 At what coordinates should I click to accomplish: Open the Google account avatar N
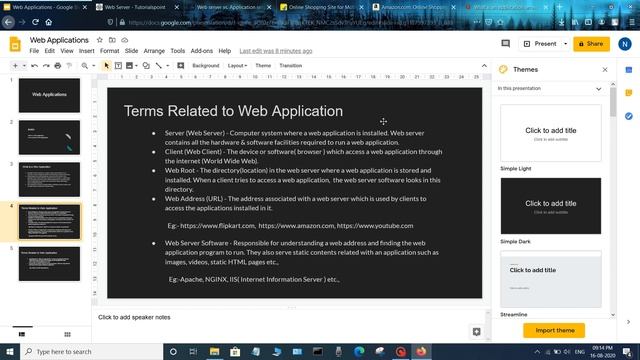pos(624,44)
